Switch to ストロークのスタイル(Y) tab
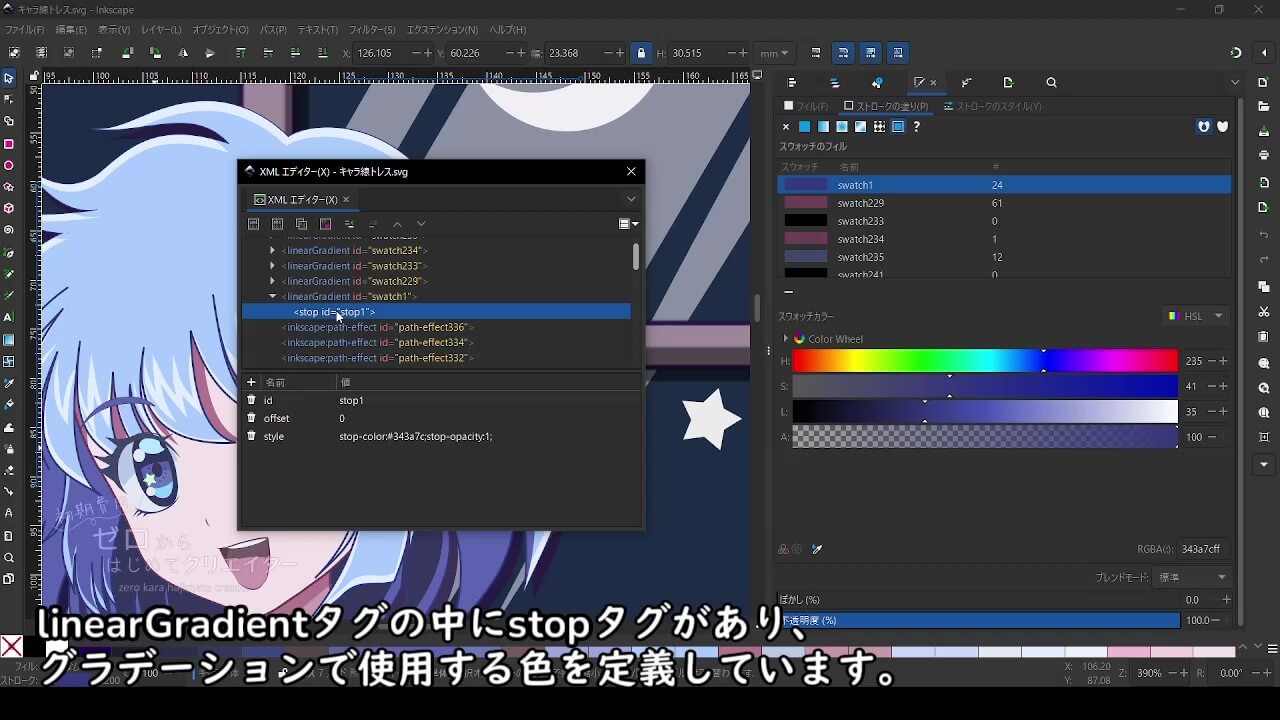 pyautogui.click(x=993, y=106)
